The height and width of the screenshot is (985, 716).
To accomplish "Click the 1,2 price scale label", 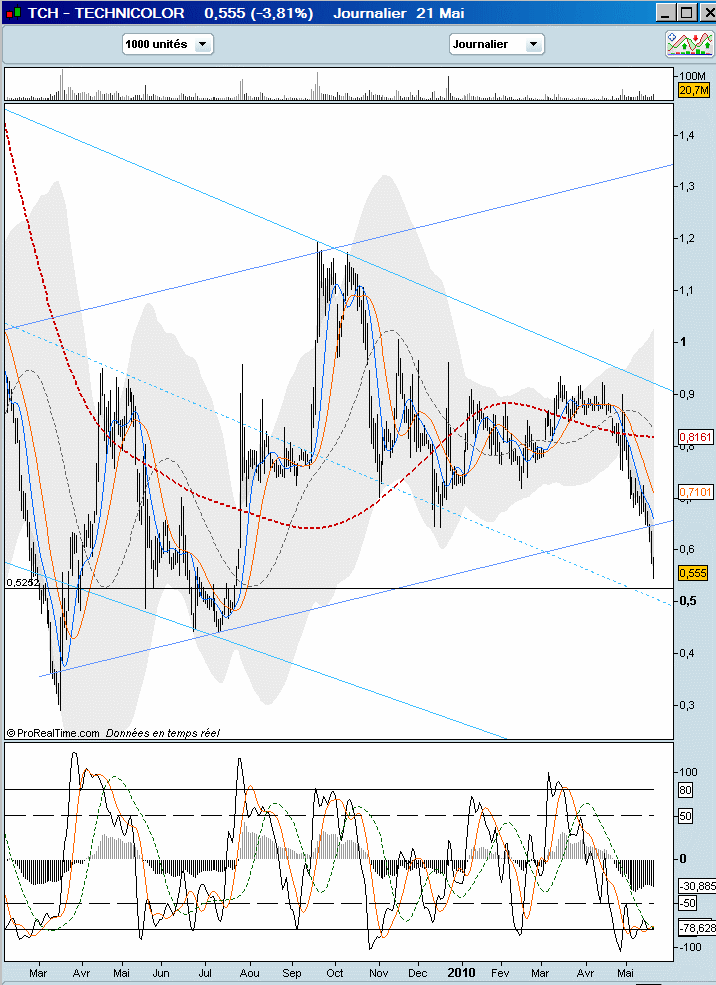I will click(x=686, y=238).
